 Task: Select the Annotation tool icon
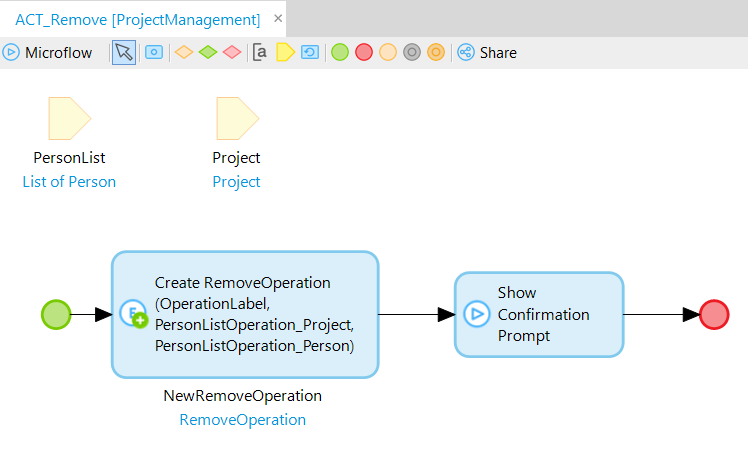[260, 52]
